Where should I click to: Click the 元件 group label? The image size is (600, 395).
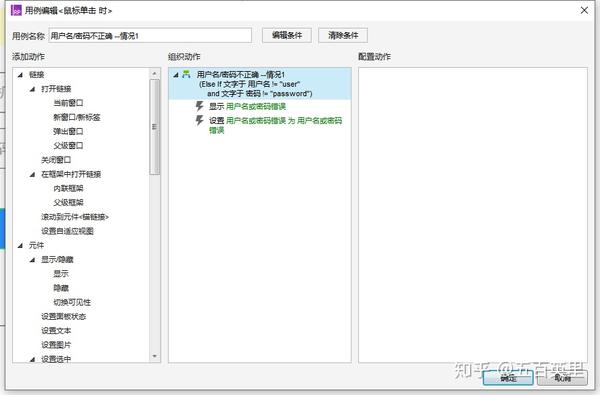click(x=36, y=245)
